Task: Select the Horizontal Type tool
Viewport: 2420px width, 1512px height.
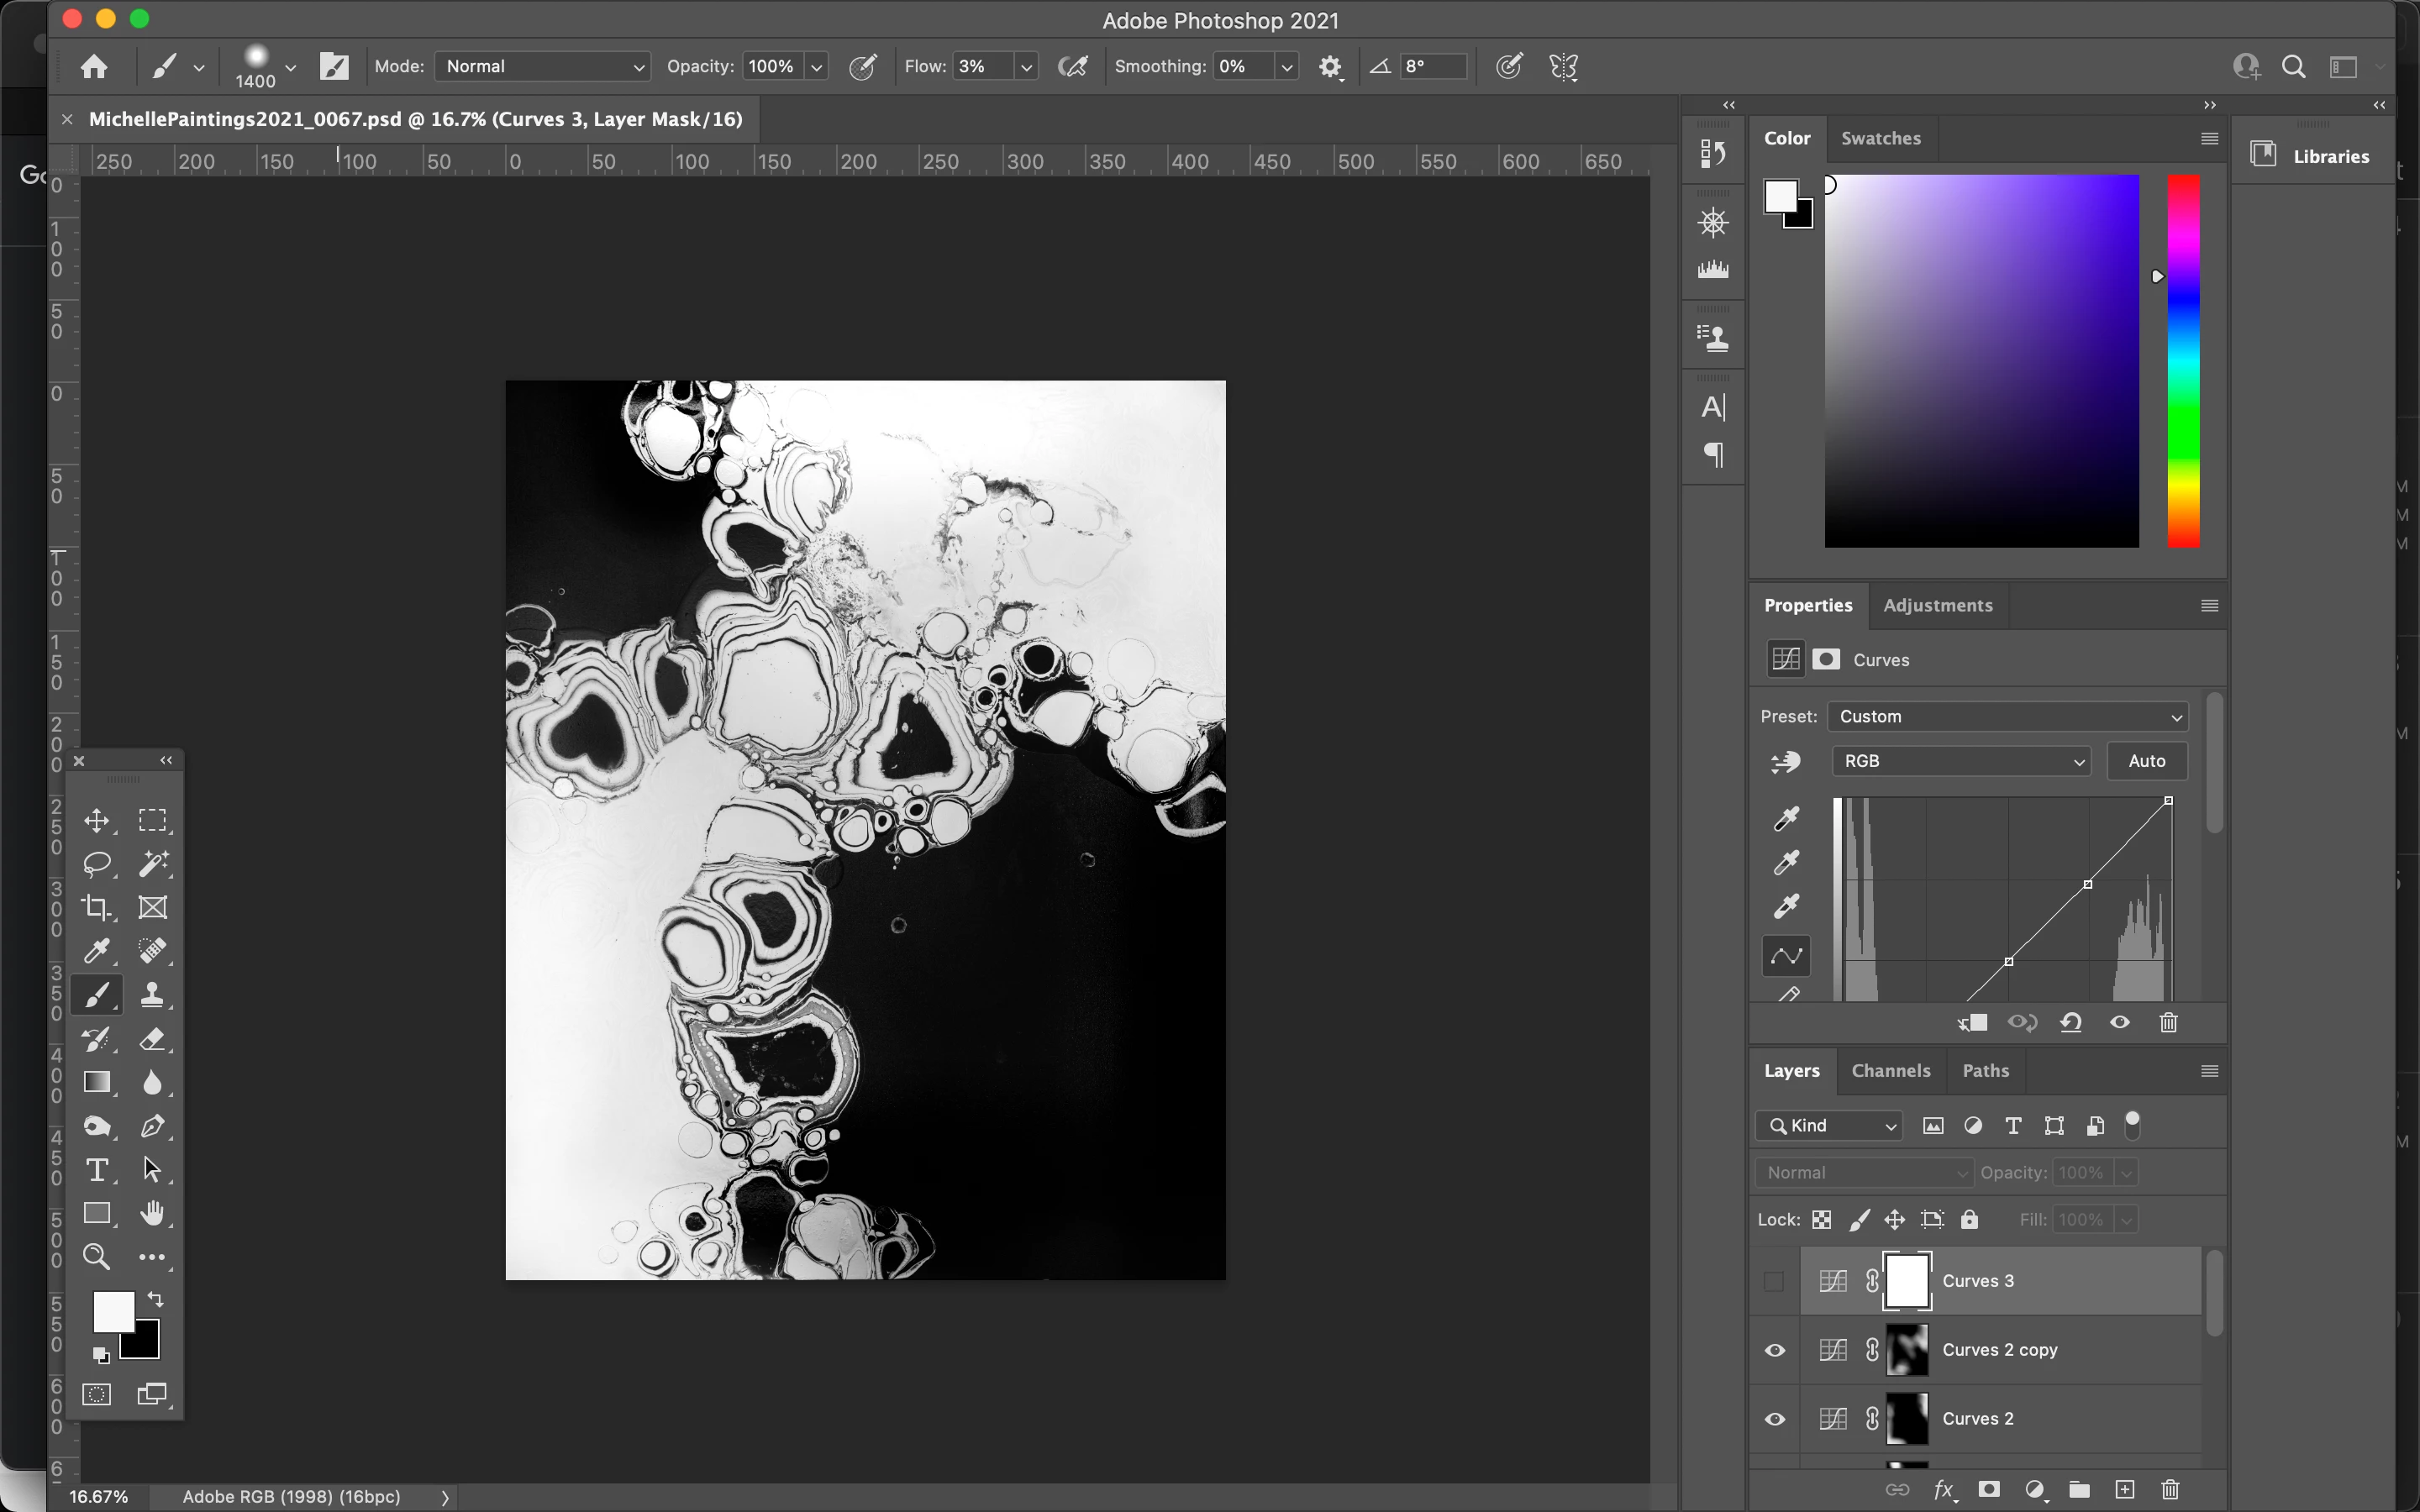Action: (x=97, y=1169)
